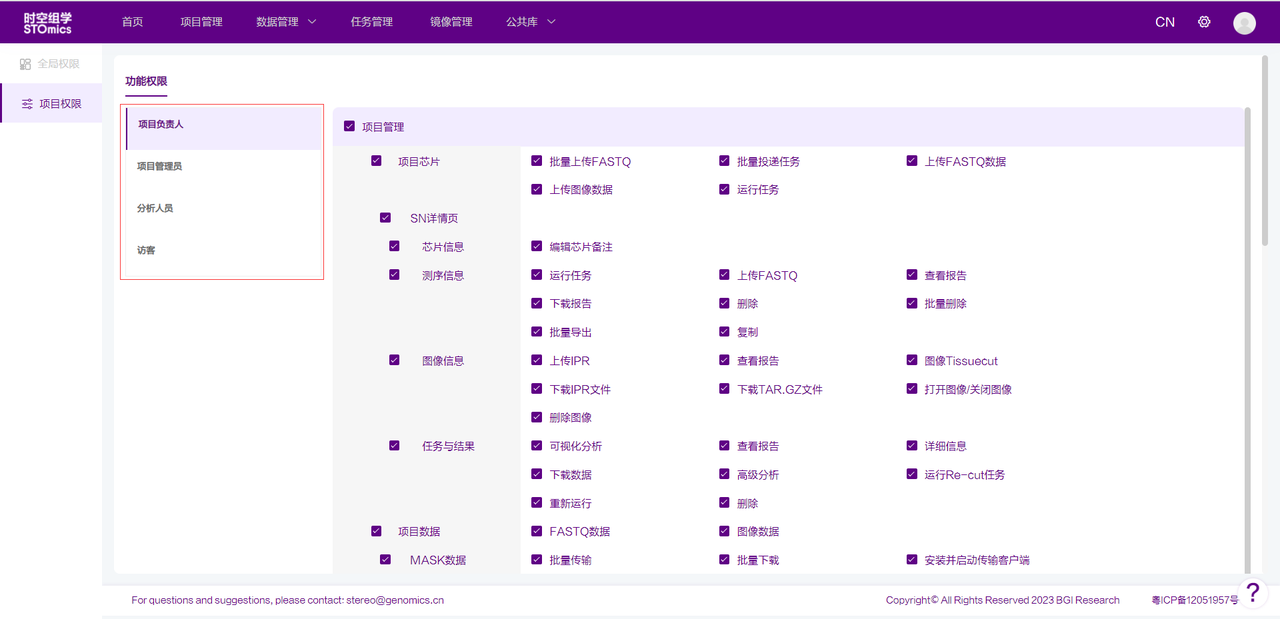Select the 项目管理员 role
The image size is (1280, 619).
click(159, 166)
